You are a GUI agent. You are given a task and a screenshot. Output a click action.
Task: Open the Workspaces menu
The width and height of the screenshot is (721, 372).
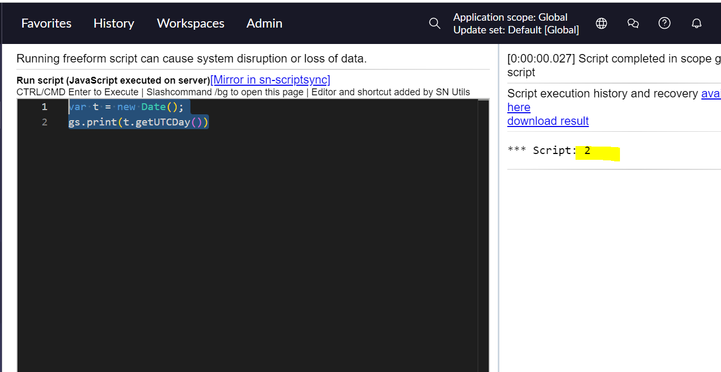coord(190,23)
